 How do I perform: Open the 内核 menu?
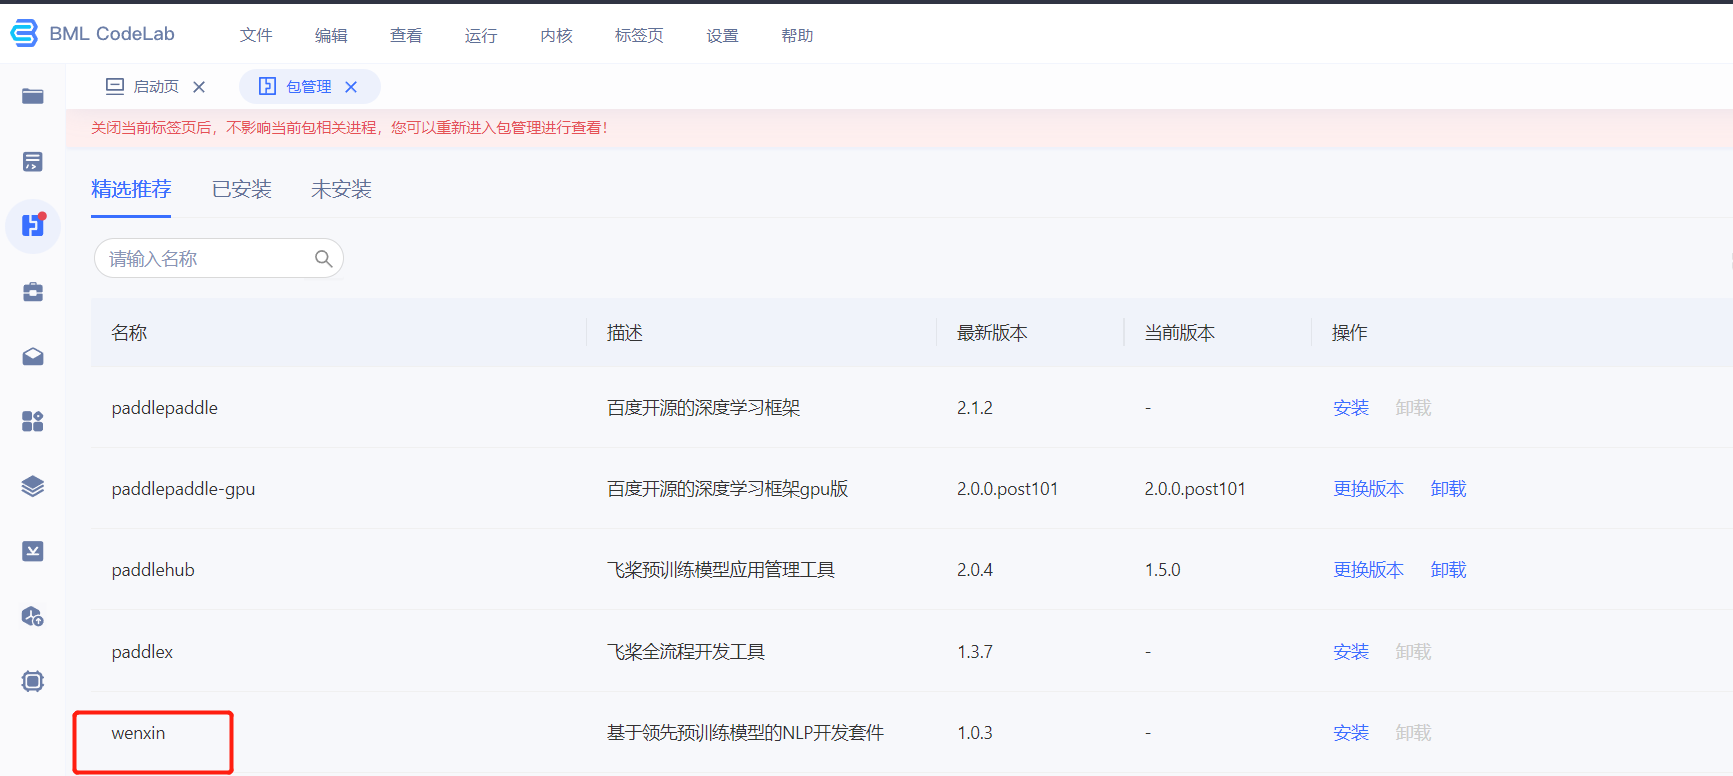click(x=556, y=35)
